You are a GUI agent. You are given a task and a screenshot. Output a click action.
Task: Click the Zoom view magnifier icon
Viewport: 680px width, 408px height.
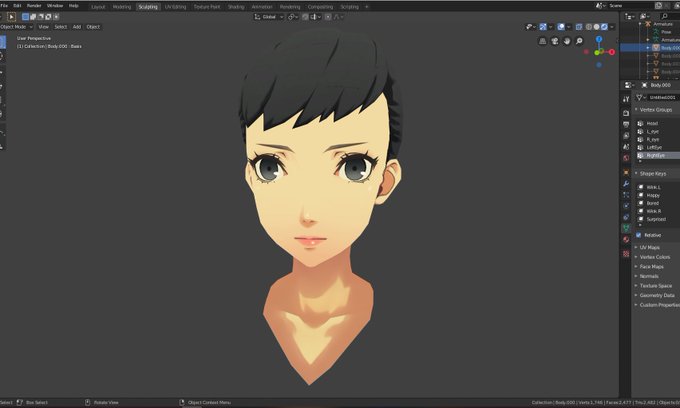(x=579, y=41)
